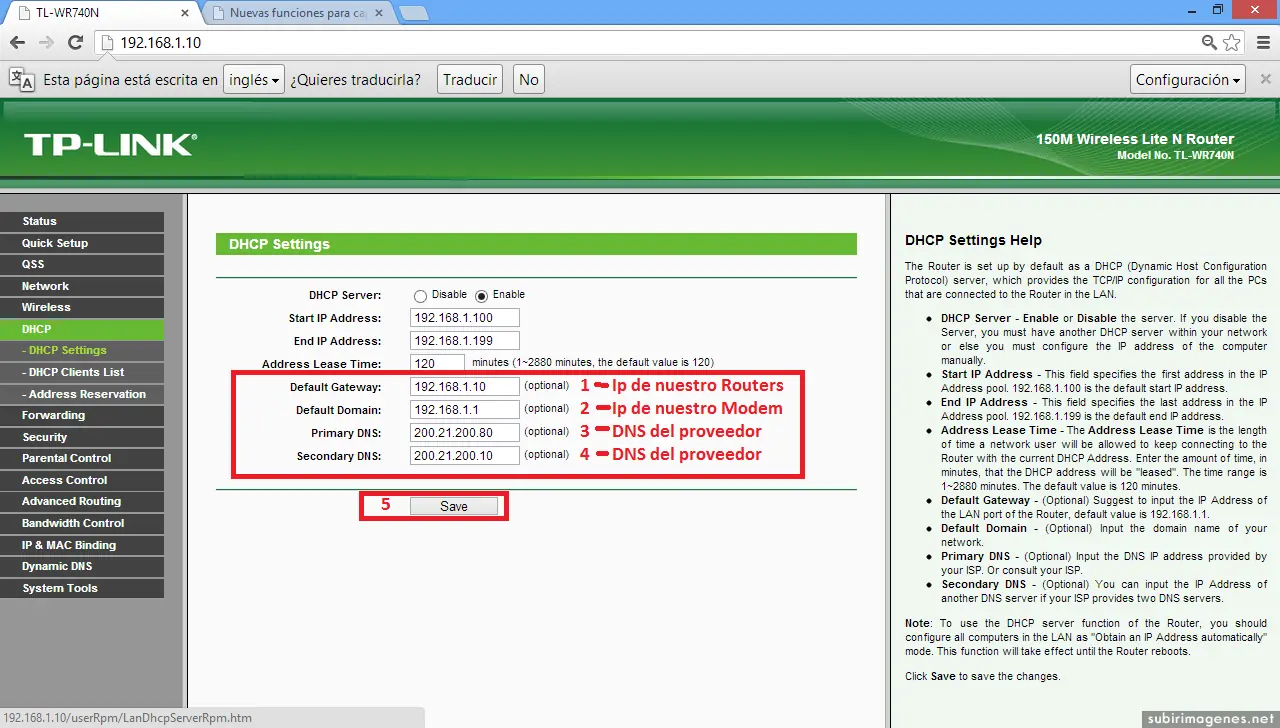Click the End IP Address field

click(465, 341)
